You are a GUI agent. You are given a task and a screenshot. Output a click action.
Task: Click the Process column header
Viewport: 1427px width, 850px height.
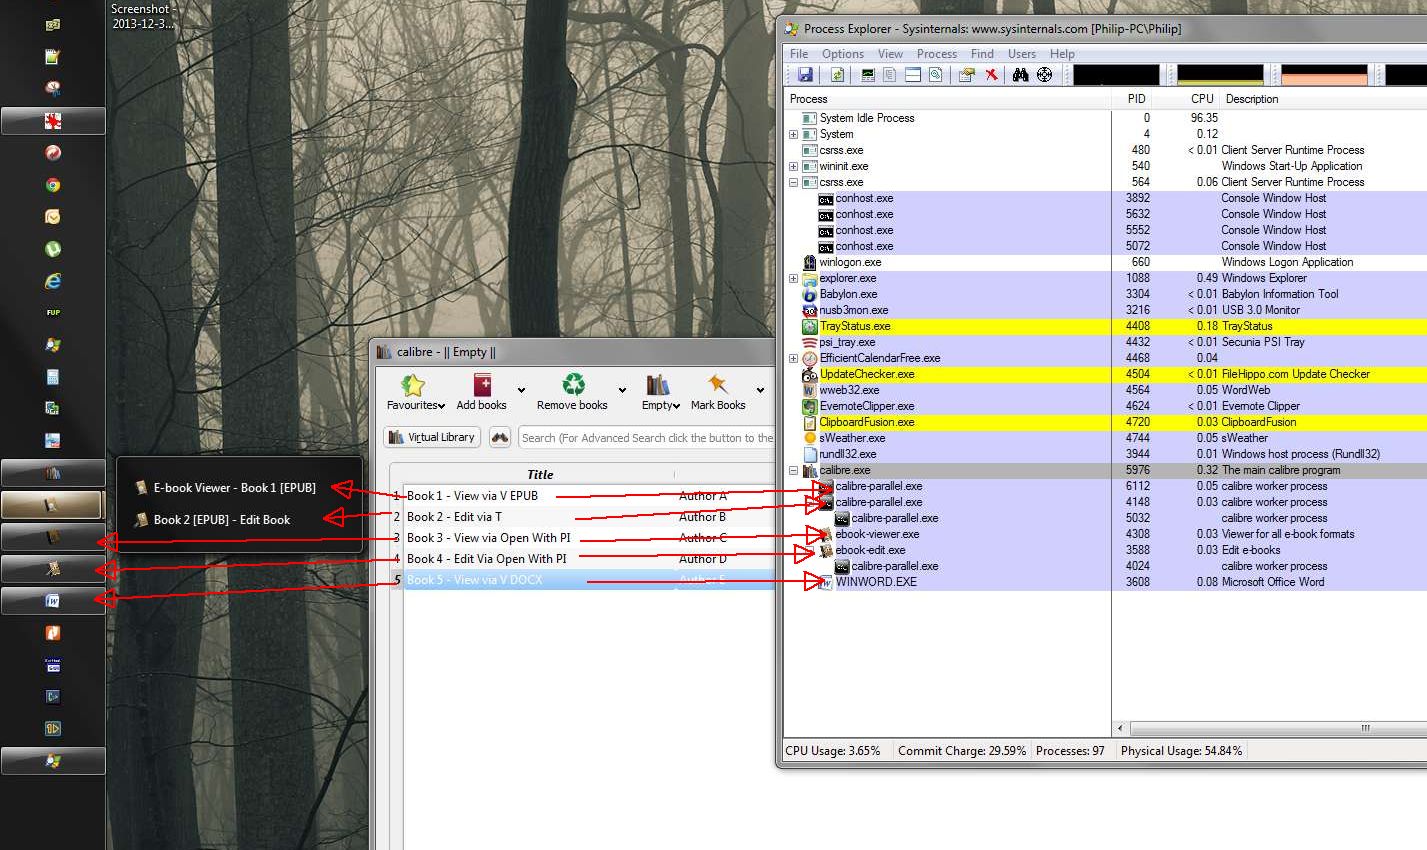pyautogui.click(x=948, y=99)
